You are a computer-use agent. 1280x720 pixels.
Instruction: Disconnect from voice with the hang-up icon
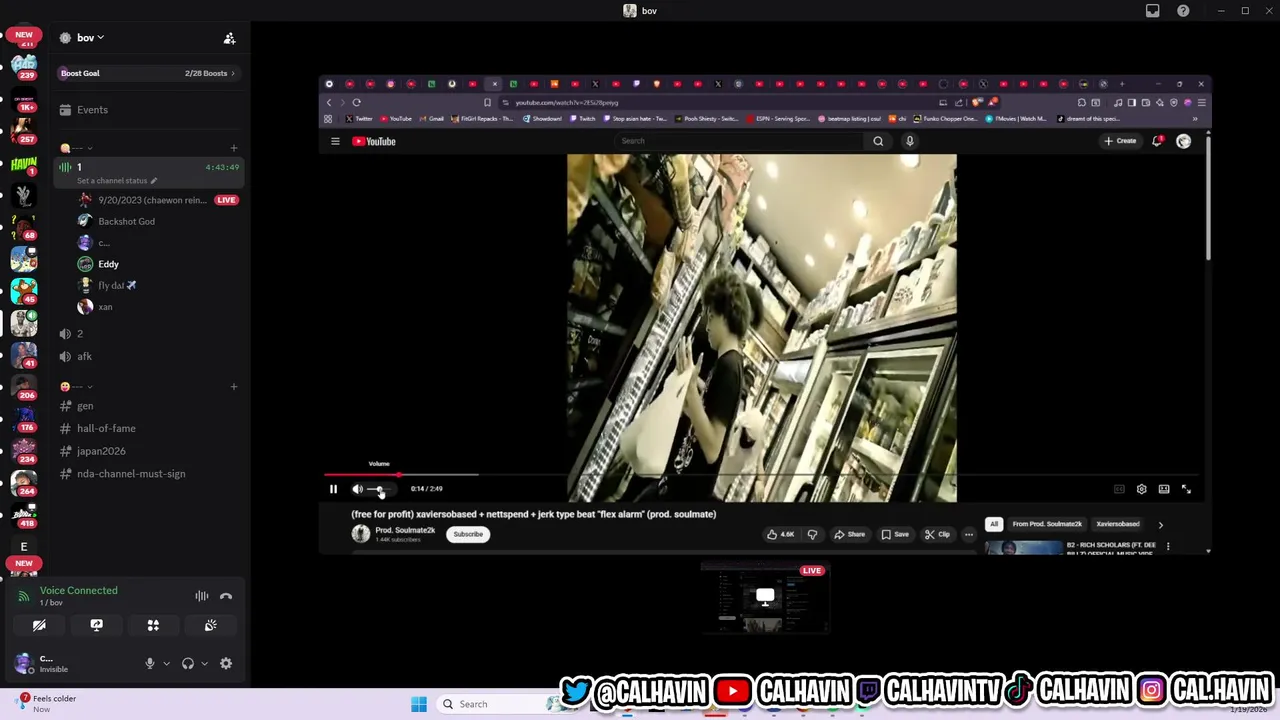tap(226, 596)
